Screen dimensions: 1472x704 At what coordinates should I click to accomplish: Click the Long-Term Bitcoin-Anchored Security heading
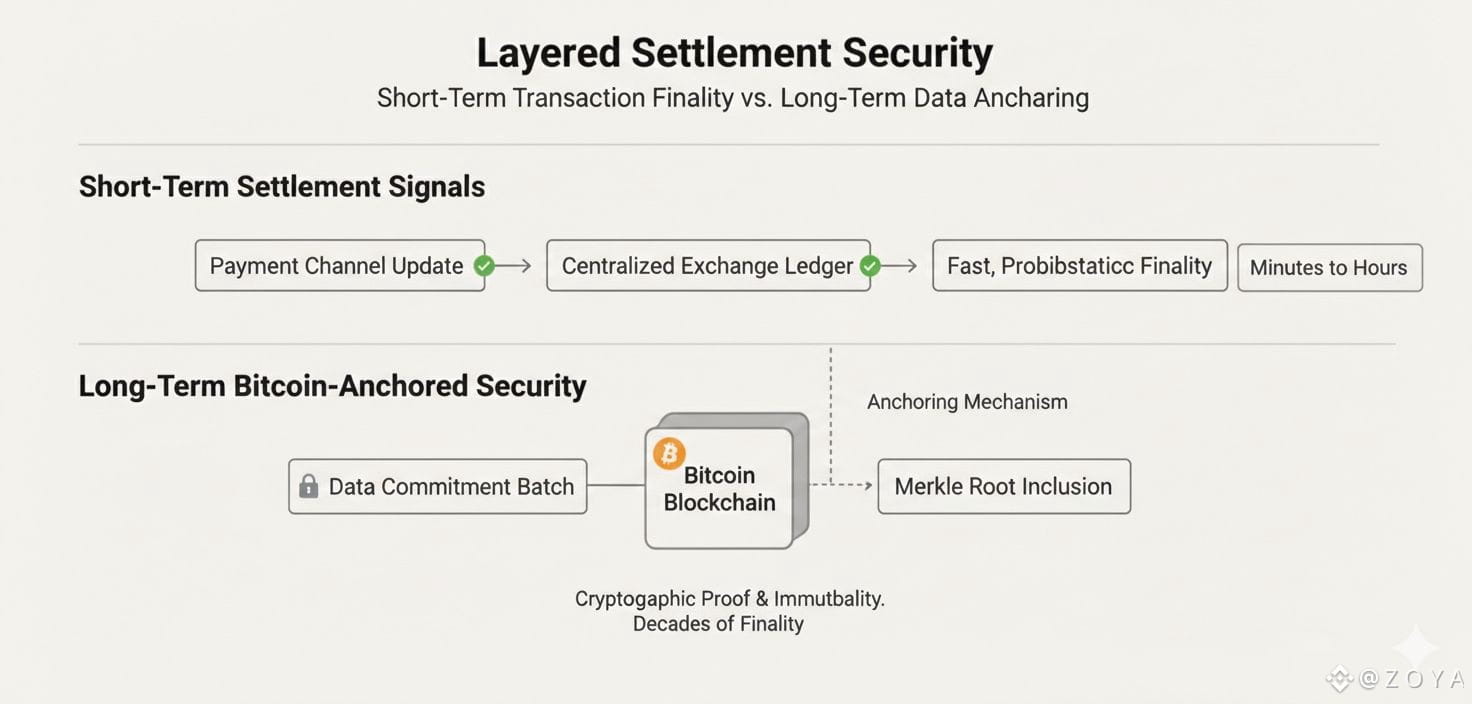(332, 386)
